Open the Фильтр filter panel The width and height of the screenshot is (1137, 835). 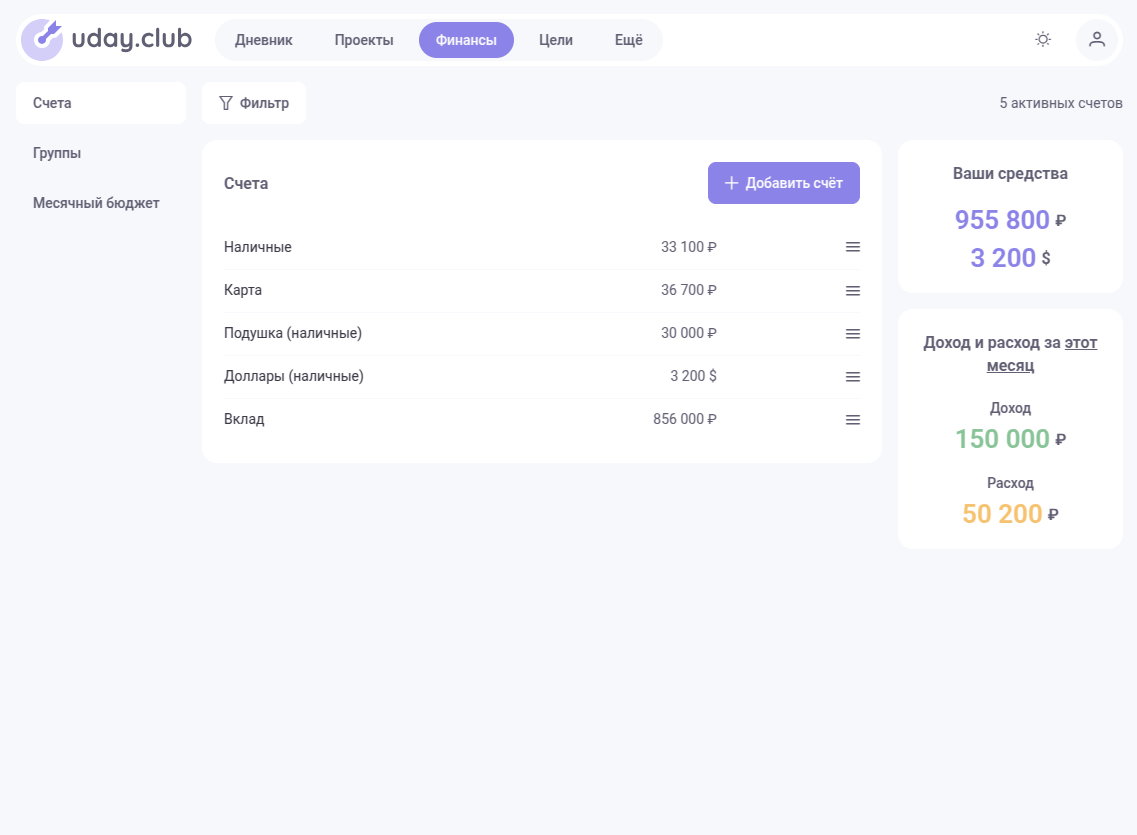(254, 103)
